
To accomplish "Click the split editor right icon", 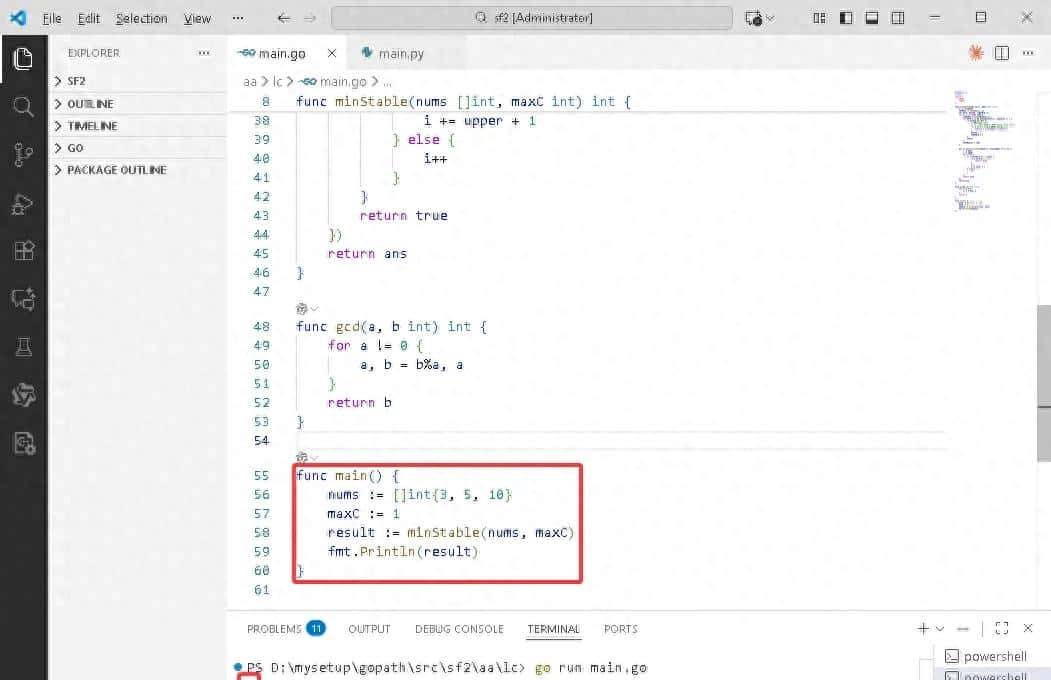I will 1001,53.
